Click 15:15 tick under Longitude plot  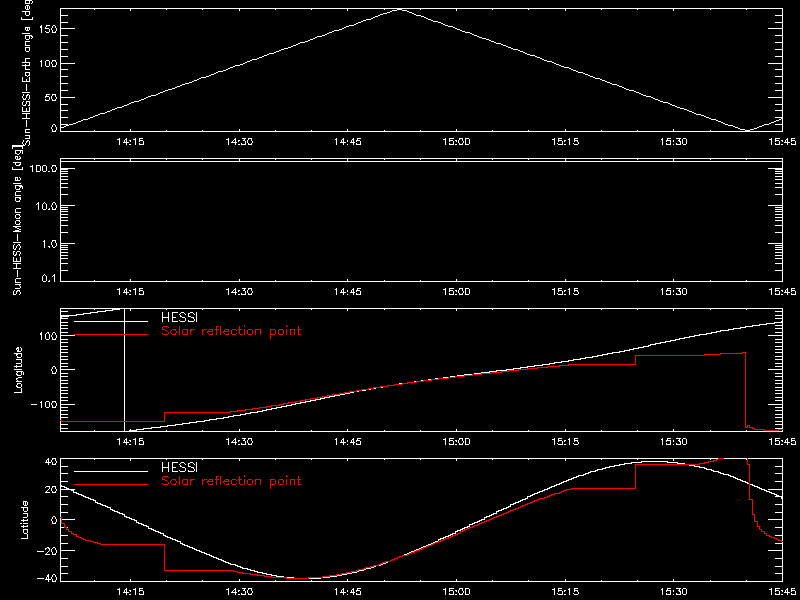coord(565,442)
